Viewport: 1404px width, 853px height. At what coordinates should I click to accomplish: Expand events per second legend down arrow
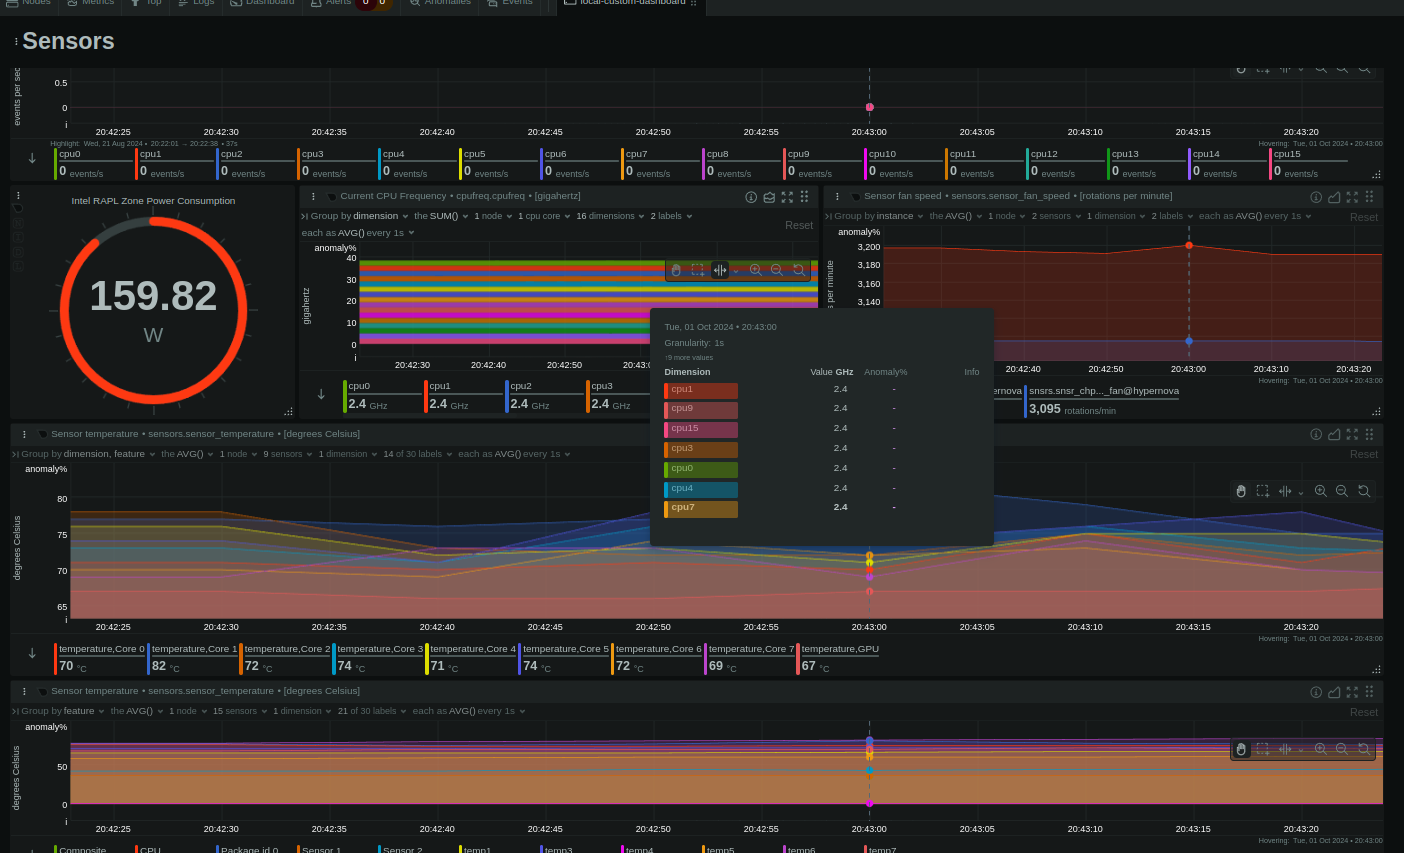click(32, 159)
